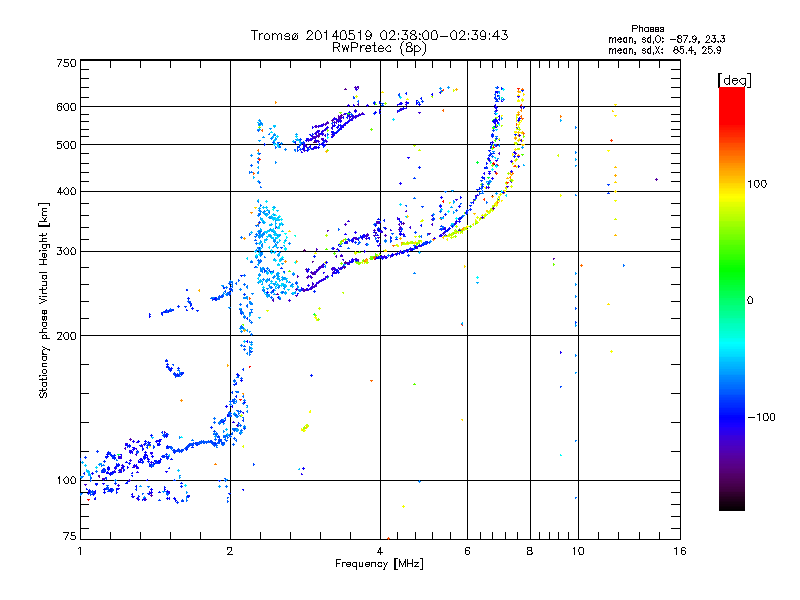Click the 'Stationary phase Virtual Height [km]' axis title
800x600 pixels.
pos(44,300)
